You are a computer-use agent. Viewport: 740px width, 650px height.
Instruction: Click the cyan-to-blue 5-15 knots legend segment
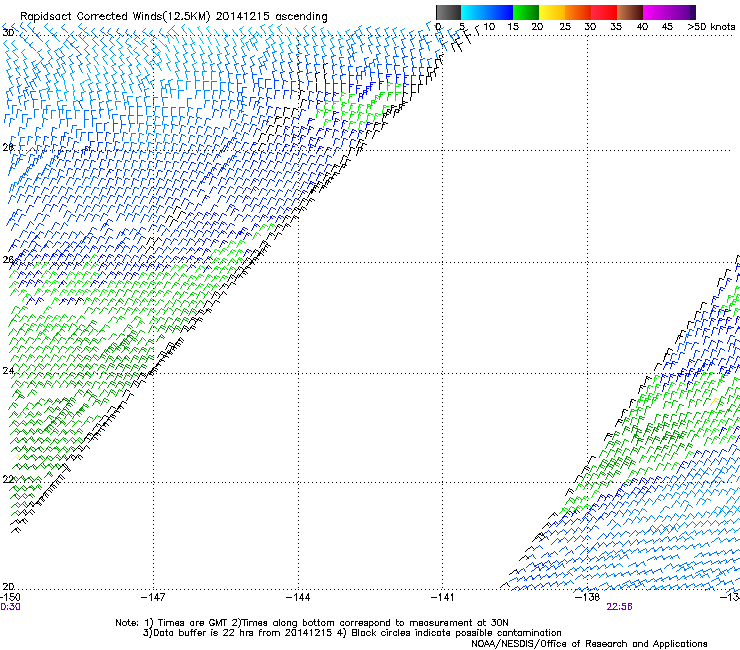[487, 12]
